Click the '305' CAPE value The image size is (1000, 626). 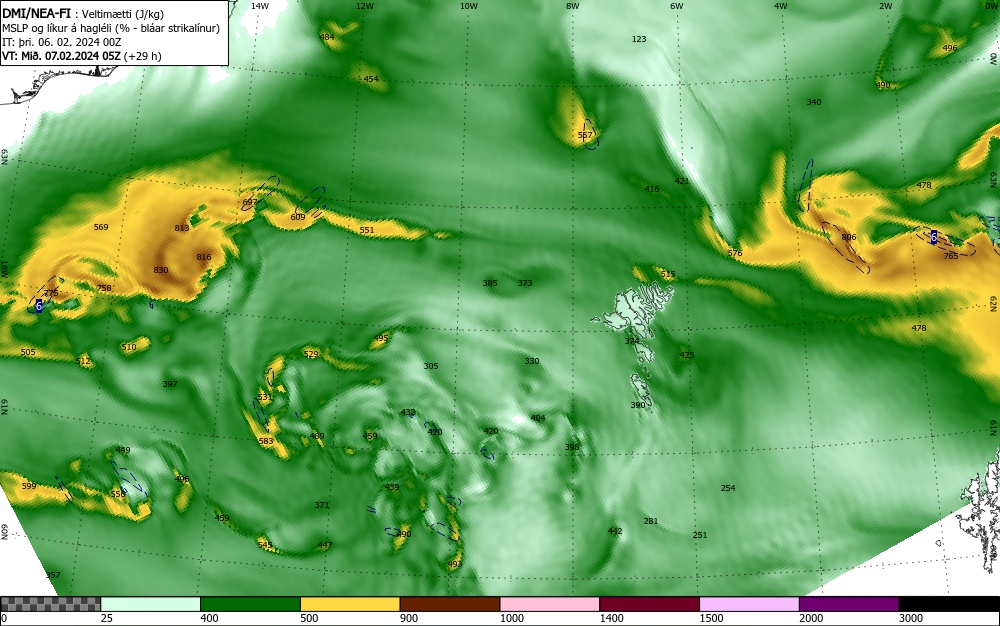pos(431,367)
